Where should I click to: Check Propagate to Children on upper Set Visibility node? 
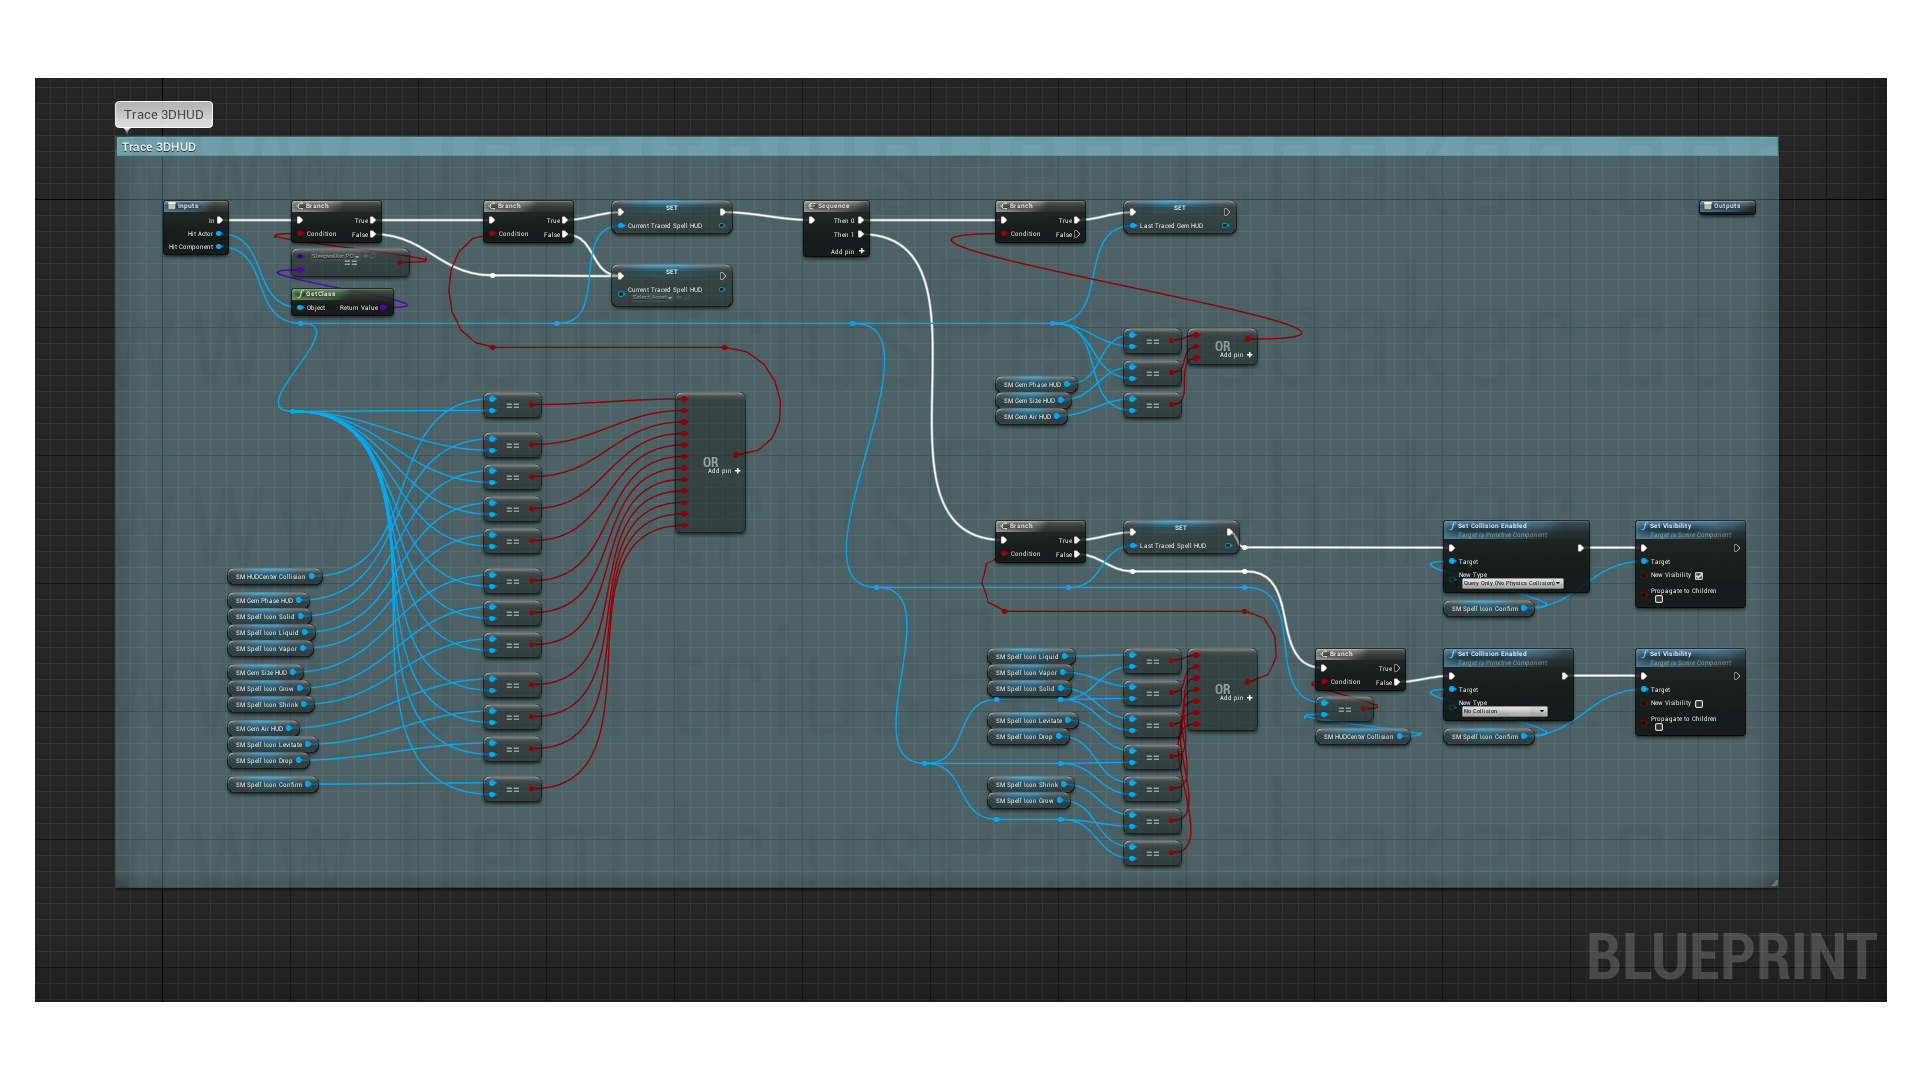tap(1659, 600)
